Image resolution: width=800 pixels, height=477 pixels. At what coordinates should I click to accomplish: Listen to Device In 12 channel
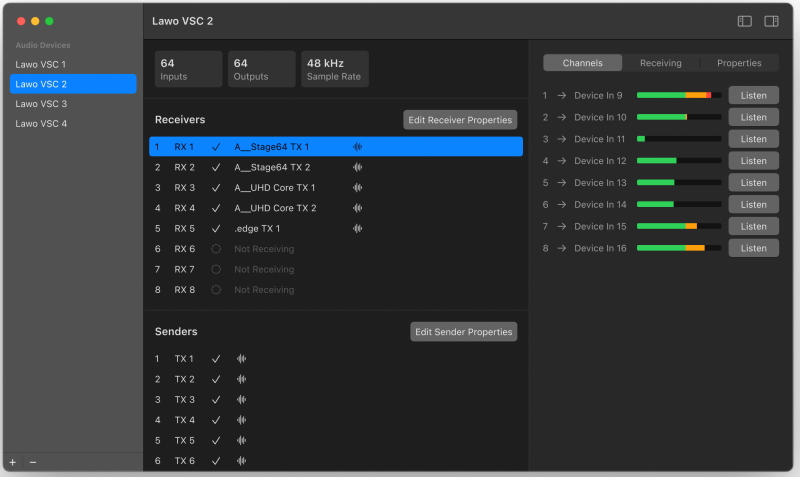point(753,161)
